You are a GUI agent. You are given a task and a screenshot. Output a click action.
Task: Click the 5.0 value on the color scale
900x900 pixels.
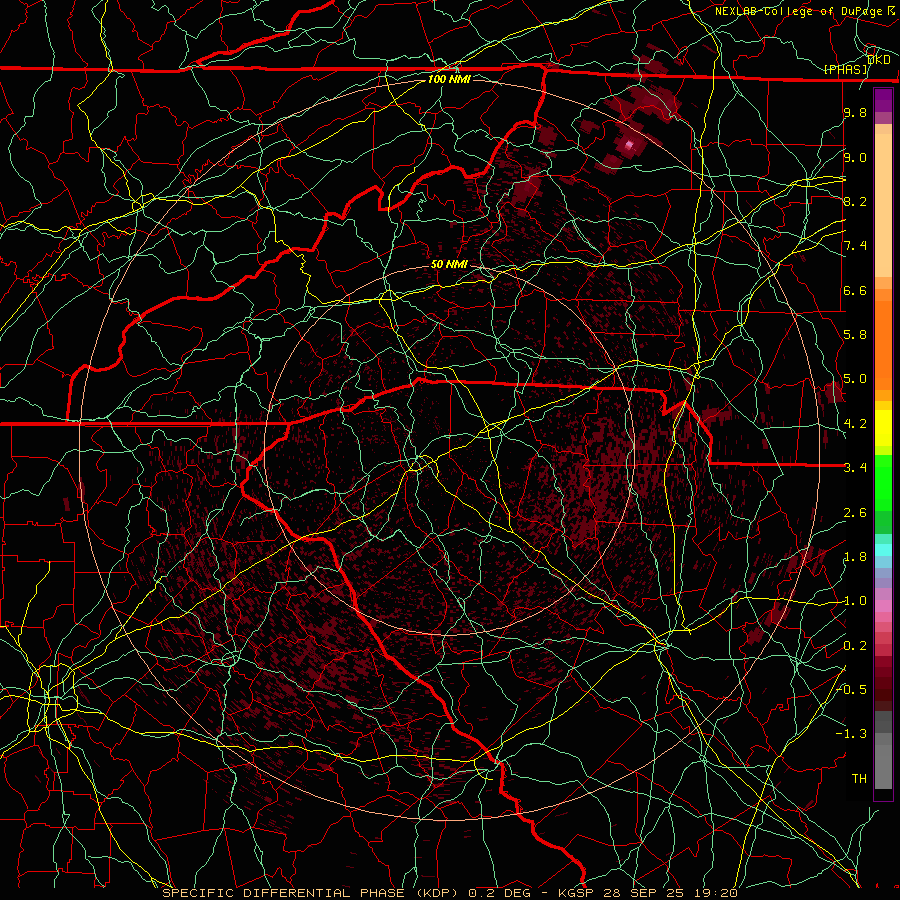(855, 379)
